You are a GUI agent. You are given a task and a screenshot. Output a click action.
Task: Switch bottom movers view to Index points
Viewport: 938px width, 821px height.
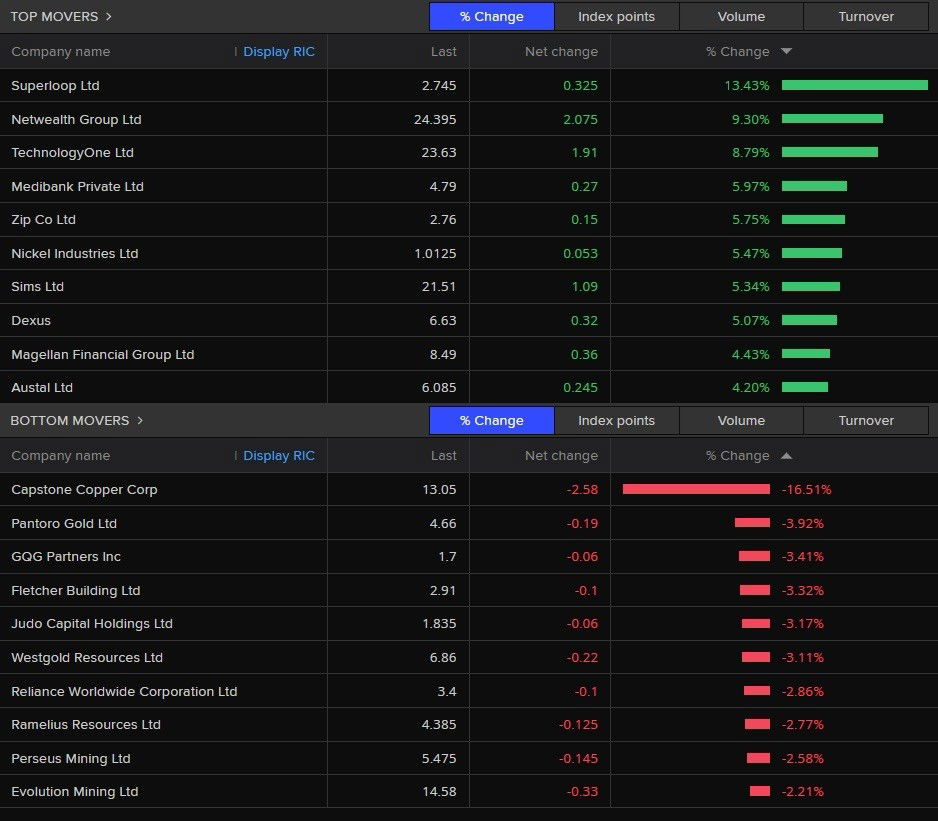pos(616,420)
